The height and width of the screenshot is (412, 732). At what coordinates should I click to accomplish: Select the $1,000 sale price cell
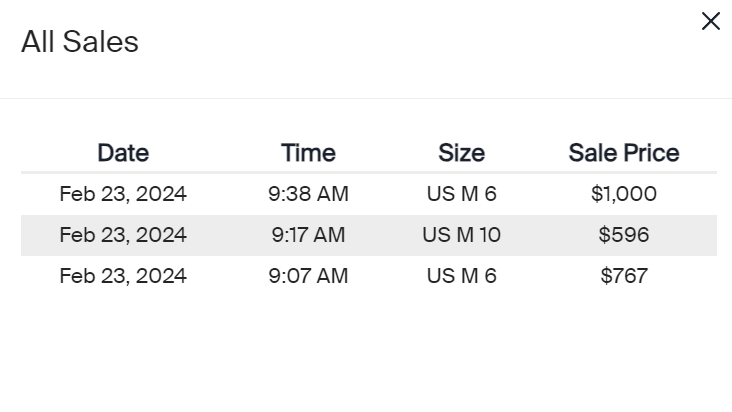(624, 194)
